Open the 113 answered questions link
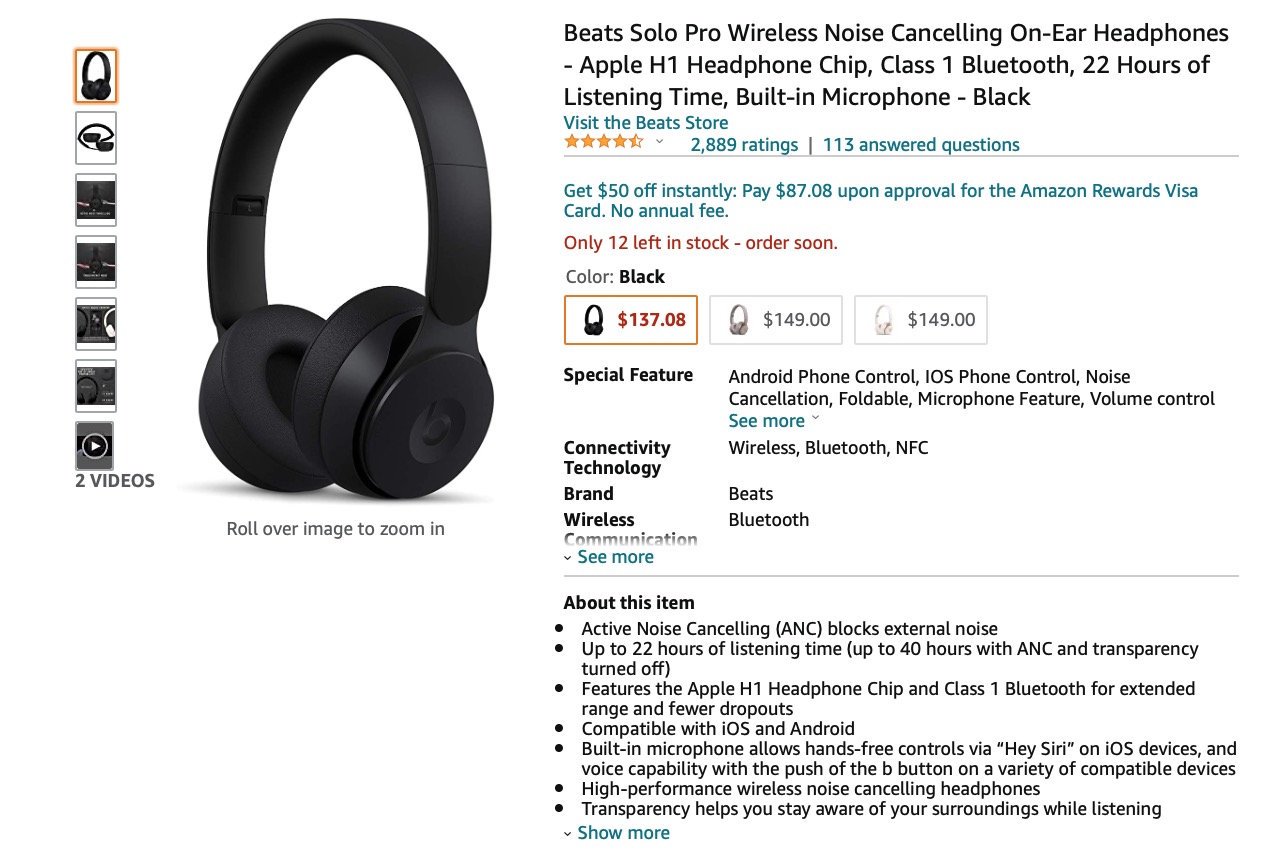The height and width of the screenshot is (858, 1262). point(921,145)
